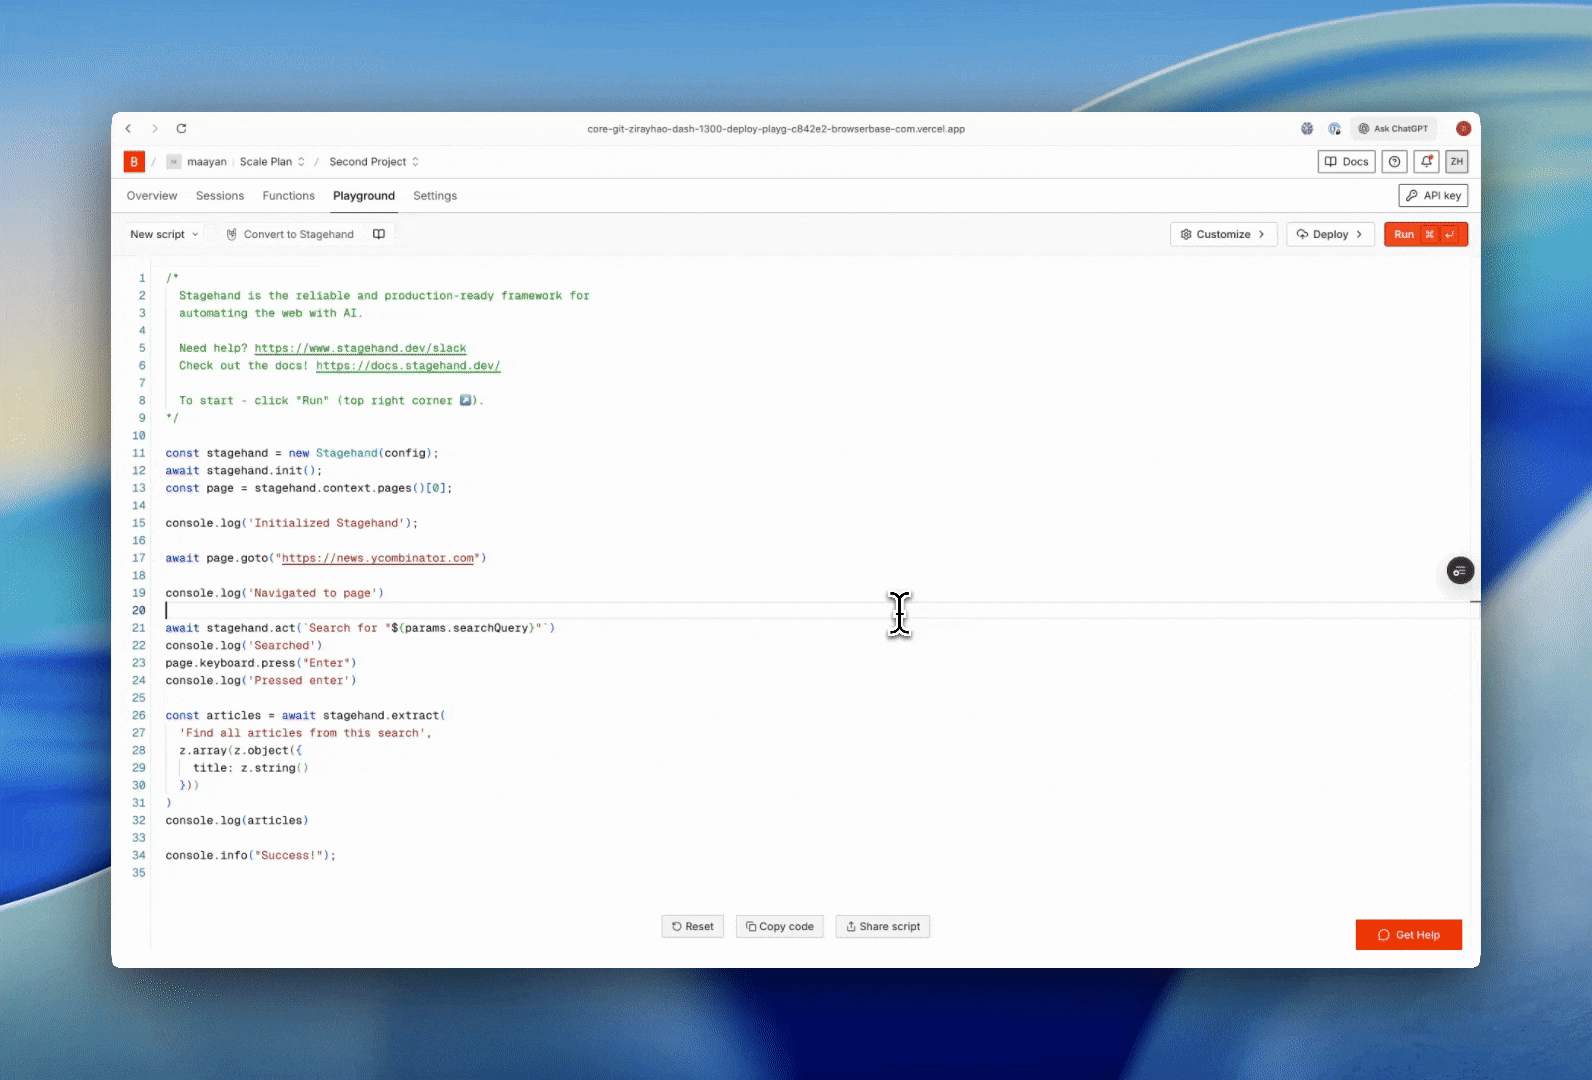This screenshot has height=1080, width=1592.
Task: Expand the Deploy menu
Action: pos(1330,234)
